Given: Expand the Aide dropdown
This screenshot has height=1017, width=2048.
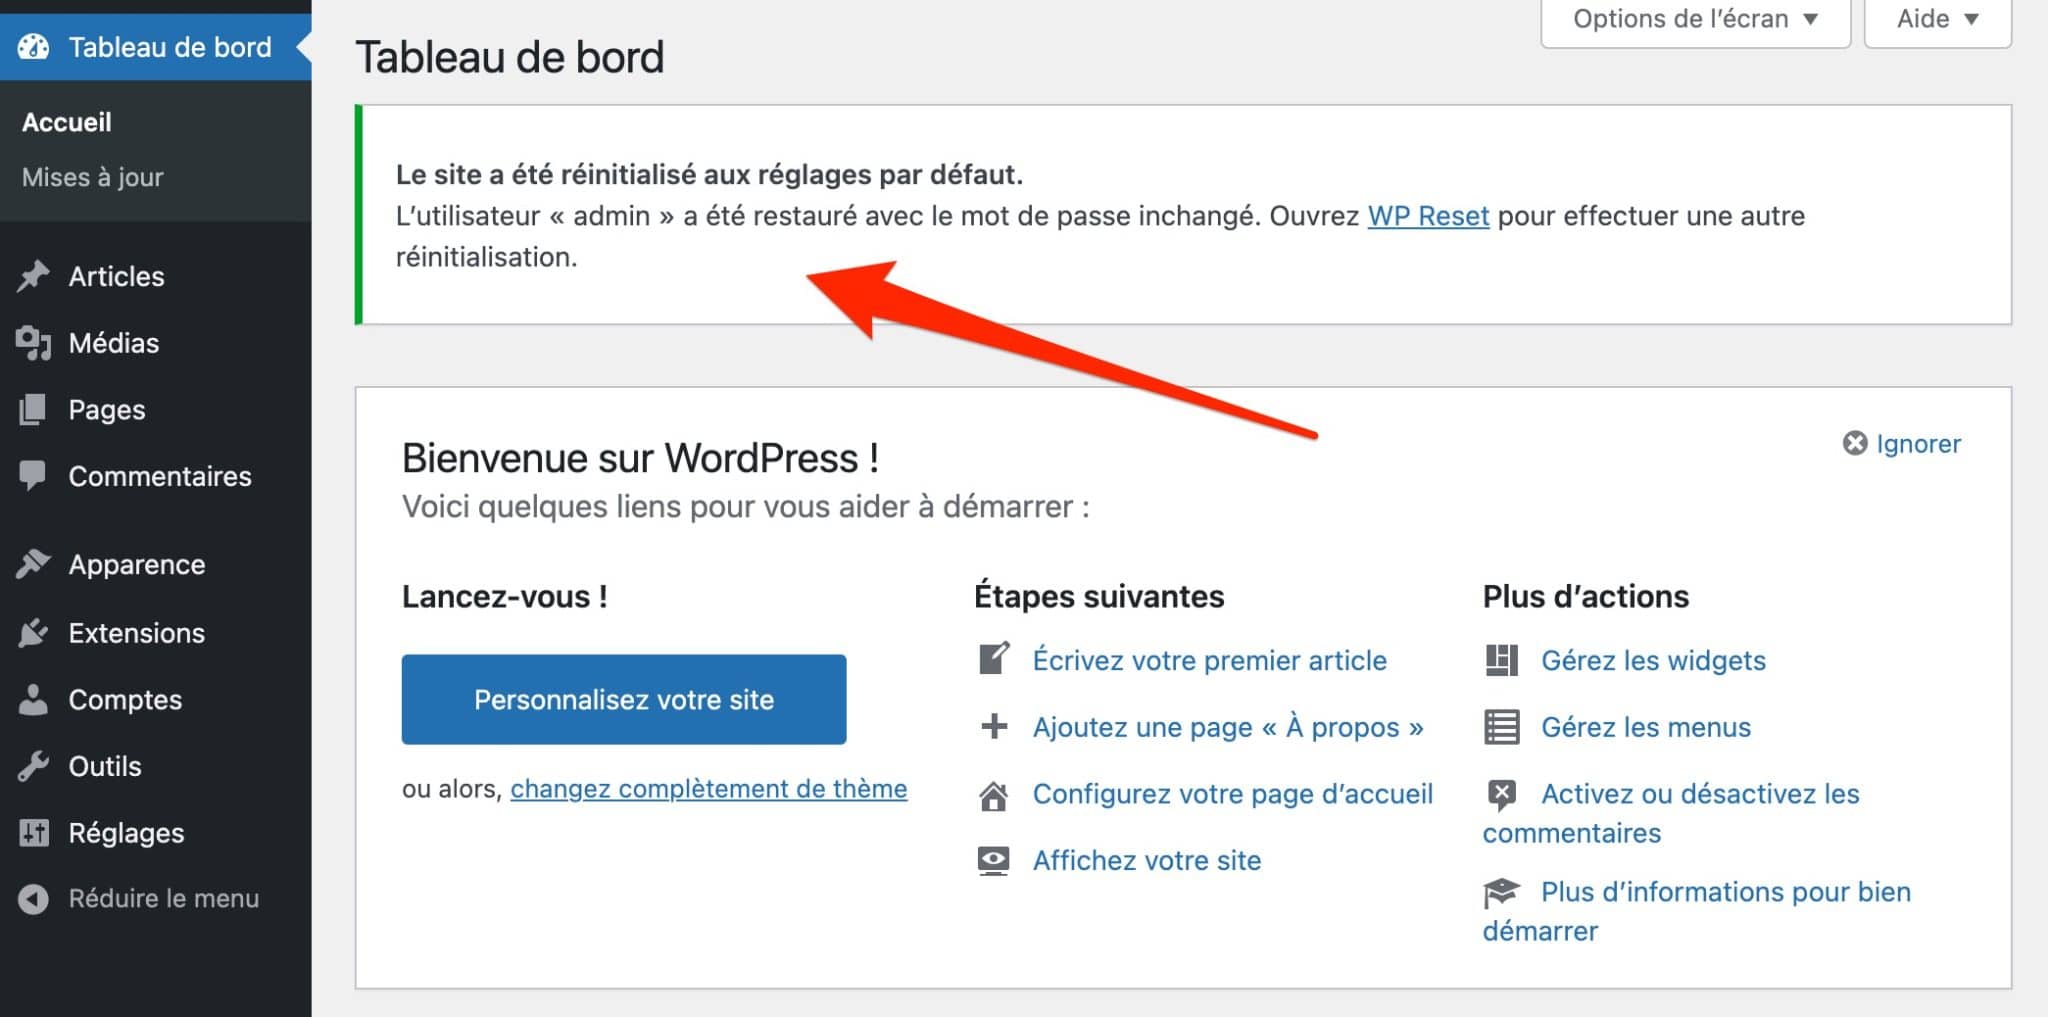Looking at the screenshot, I should [1936, 18].
